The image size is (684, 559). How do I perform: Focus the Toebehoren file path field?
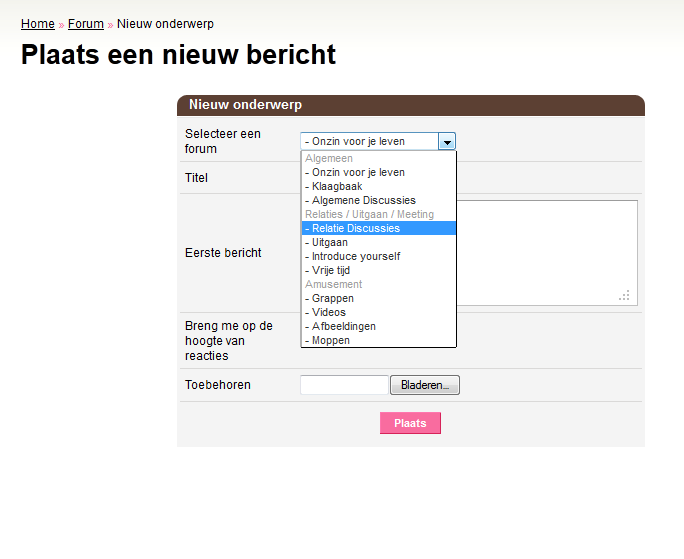pos(344,385)
